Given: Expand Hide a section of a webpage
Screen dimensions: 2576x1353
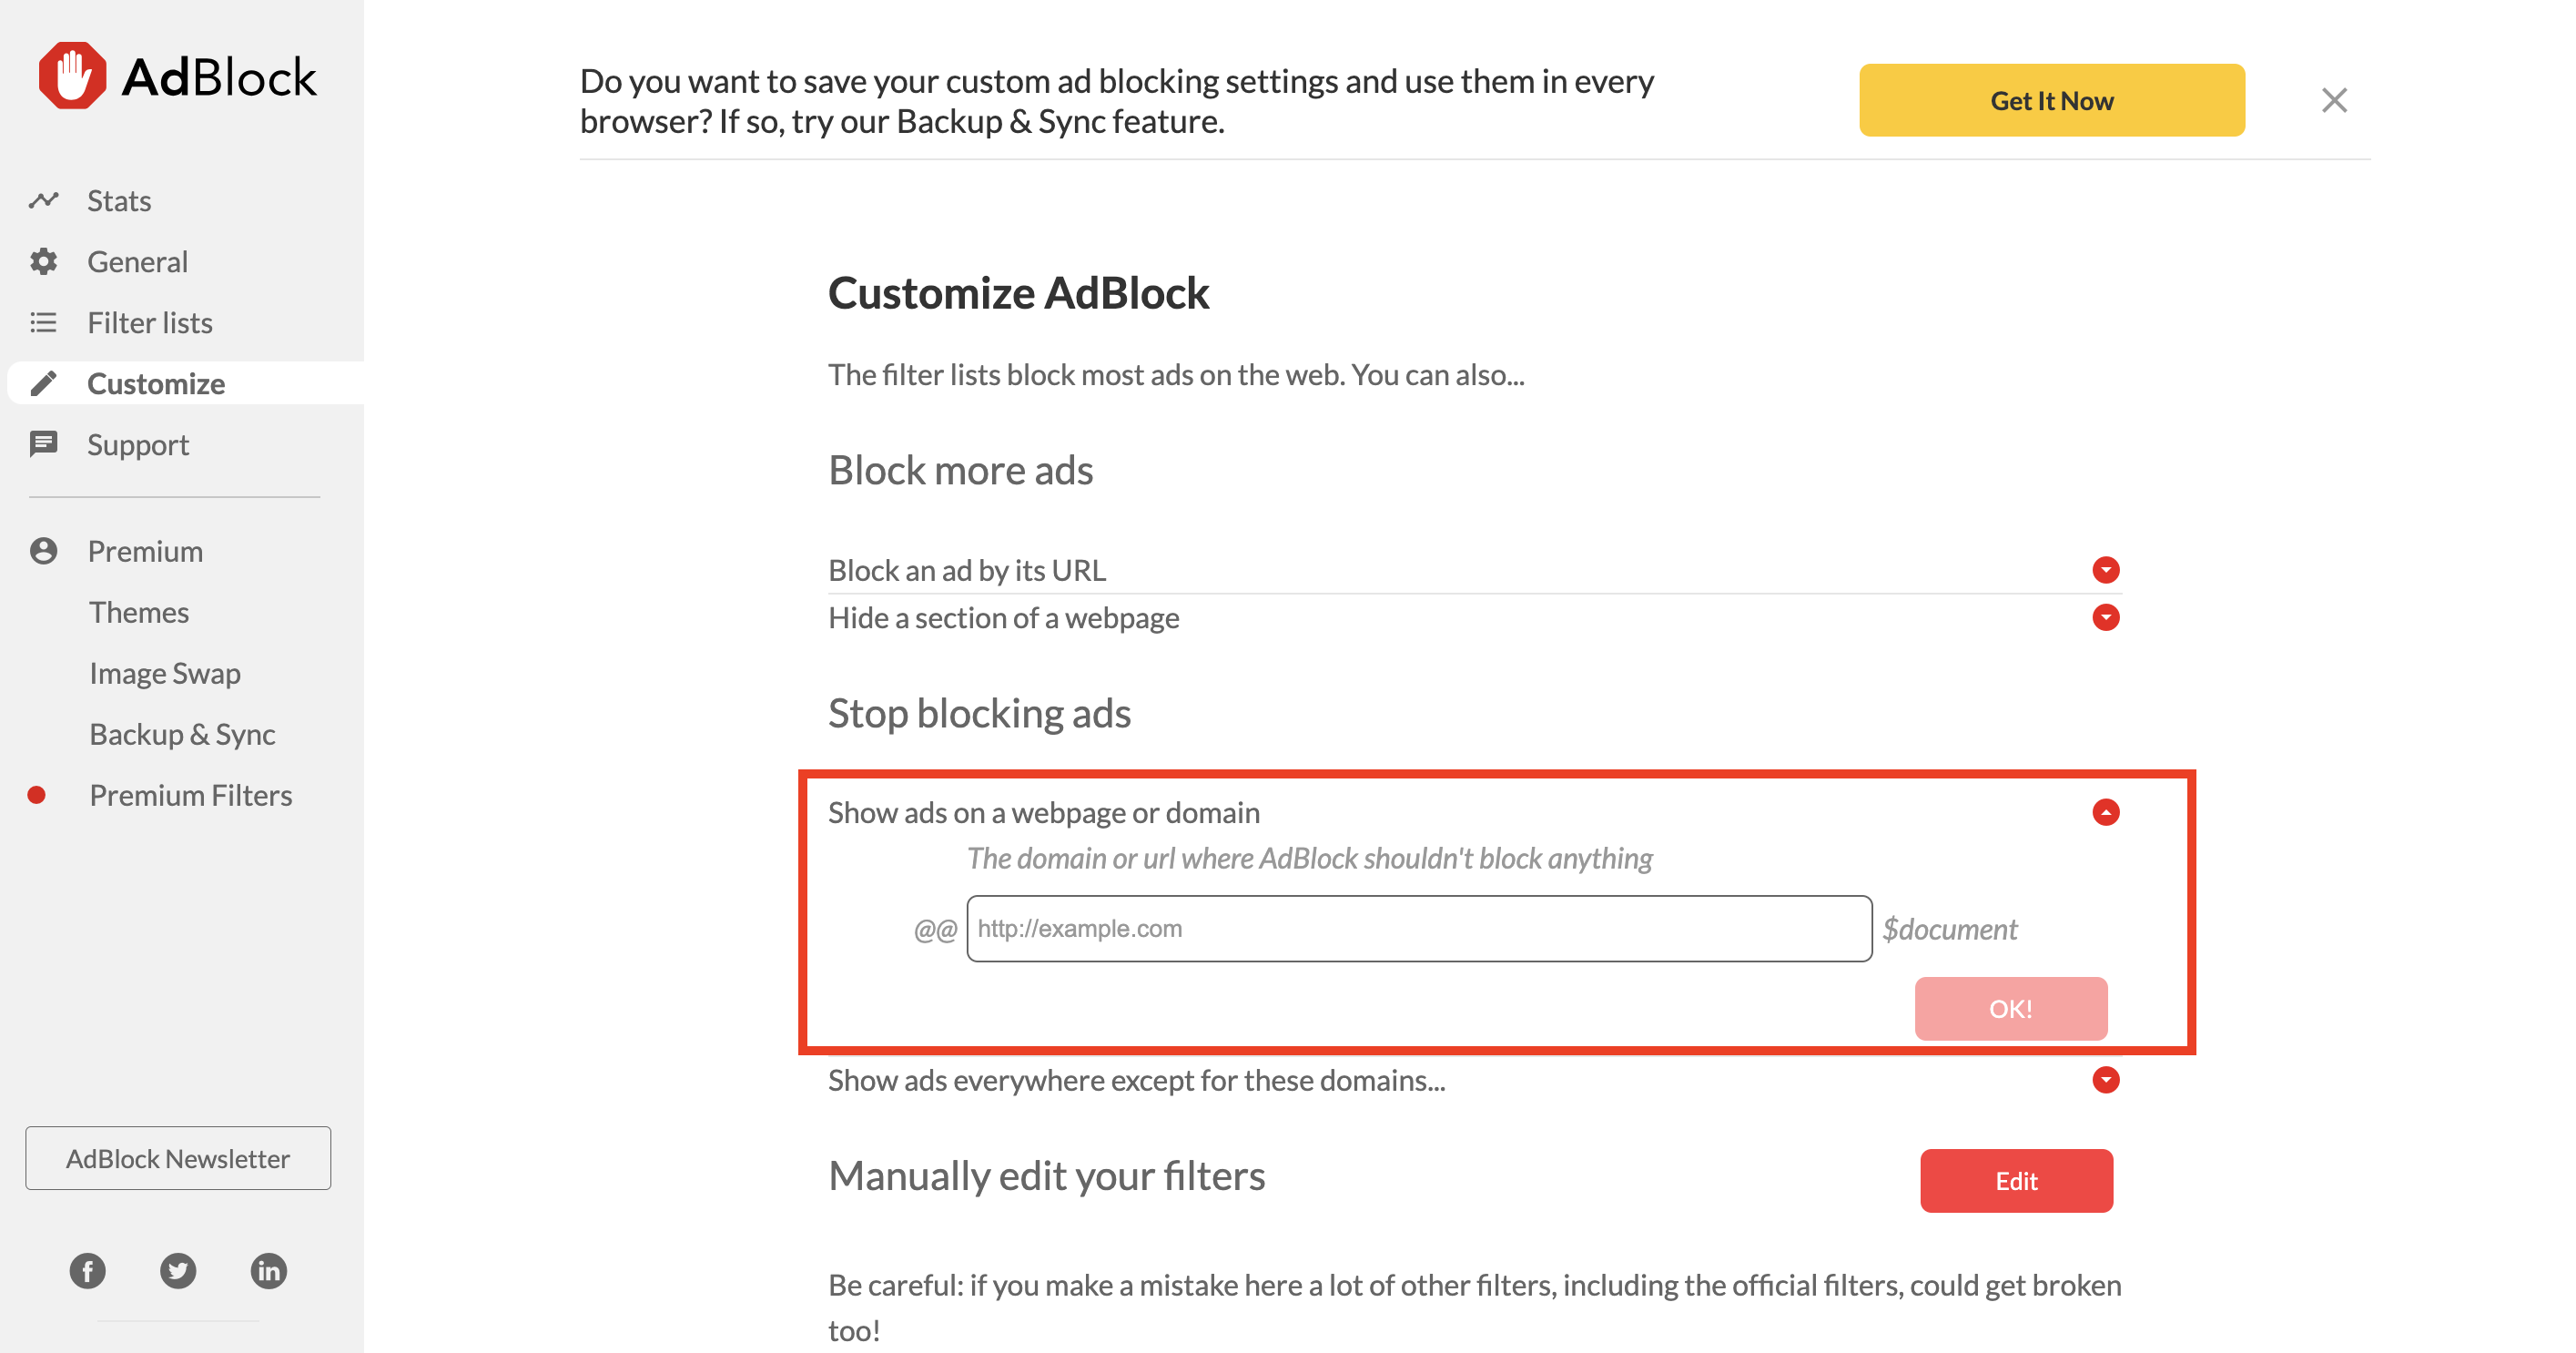Looking at the screenshot, I should [2106, 617].
